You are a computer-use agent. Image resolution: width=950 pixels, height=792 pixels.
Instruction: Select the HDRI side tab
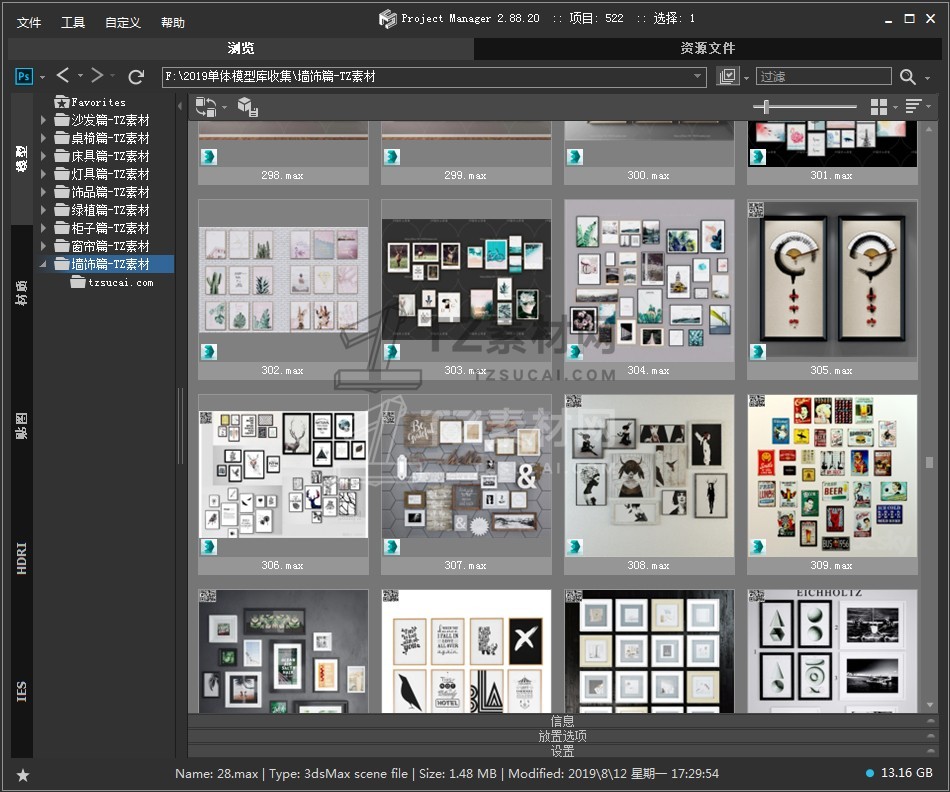click(22, 557)
